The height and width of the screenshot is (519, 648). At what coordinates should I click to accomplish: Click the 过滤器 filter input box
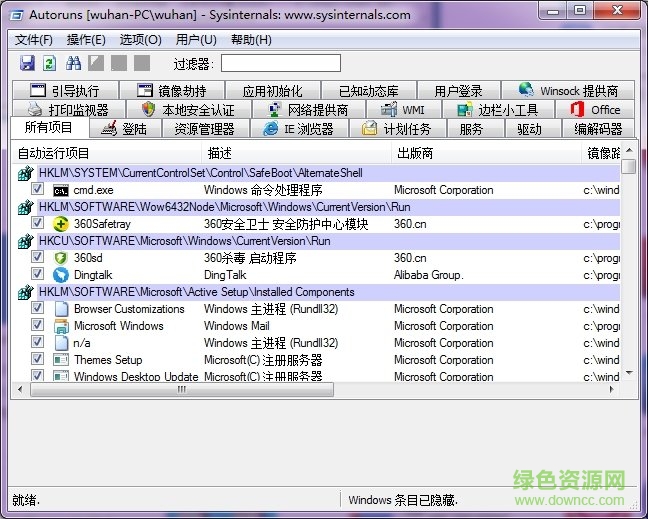coord(281,63)
